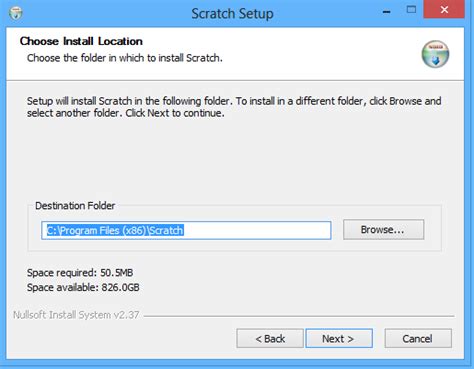The height and width of the screenshot is (369, 474).
Task: Click the 'Scratch Setup' window title
Action: (232, 14)
